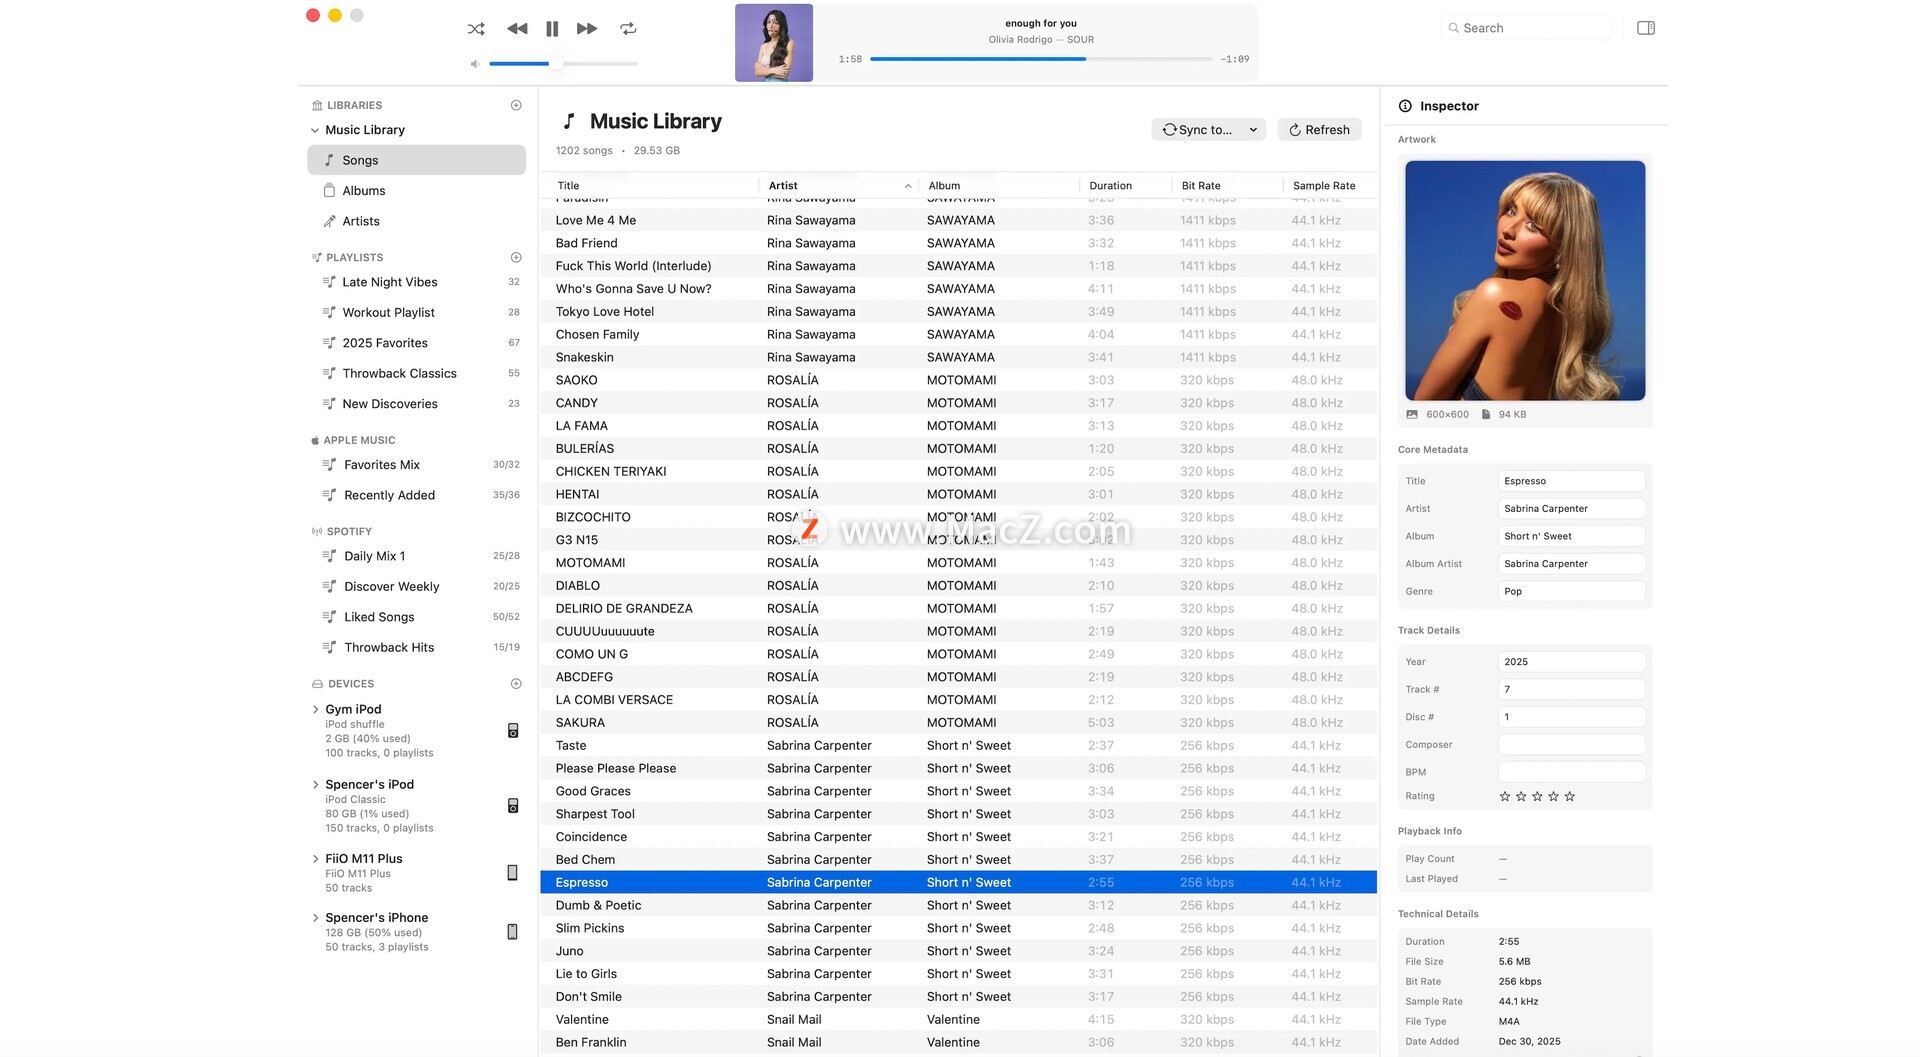This screenshot has height=1057, width=1920.
Task: Skip to the previous track
Action: point(517,29)
